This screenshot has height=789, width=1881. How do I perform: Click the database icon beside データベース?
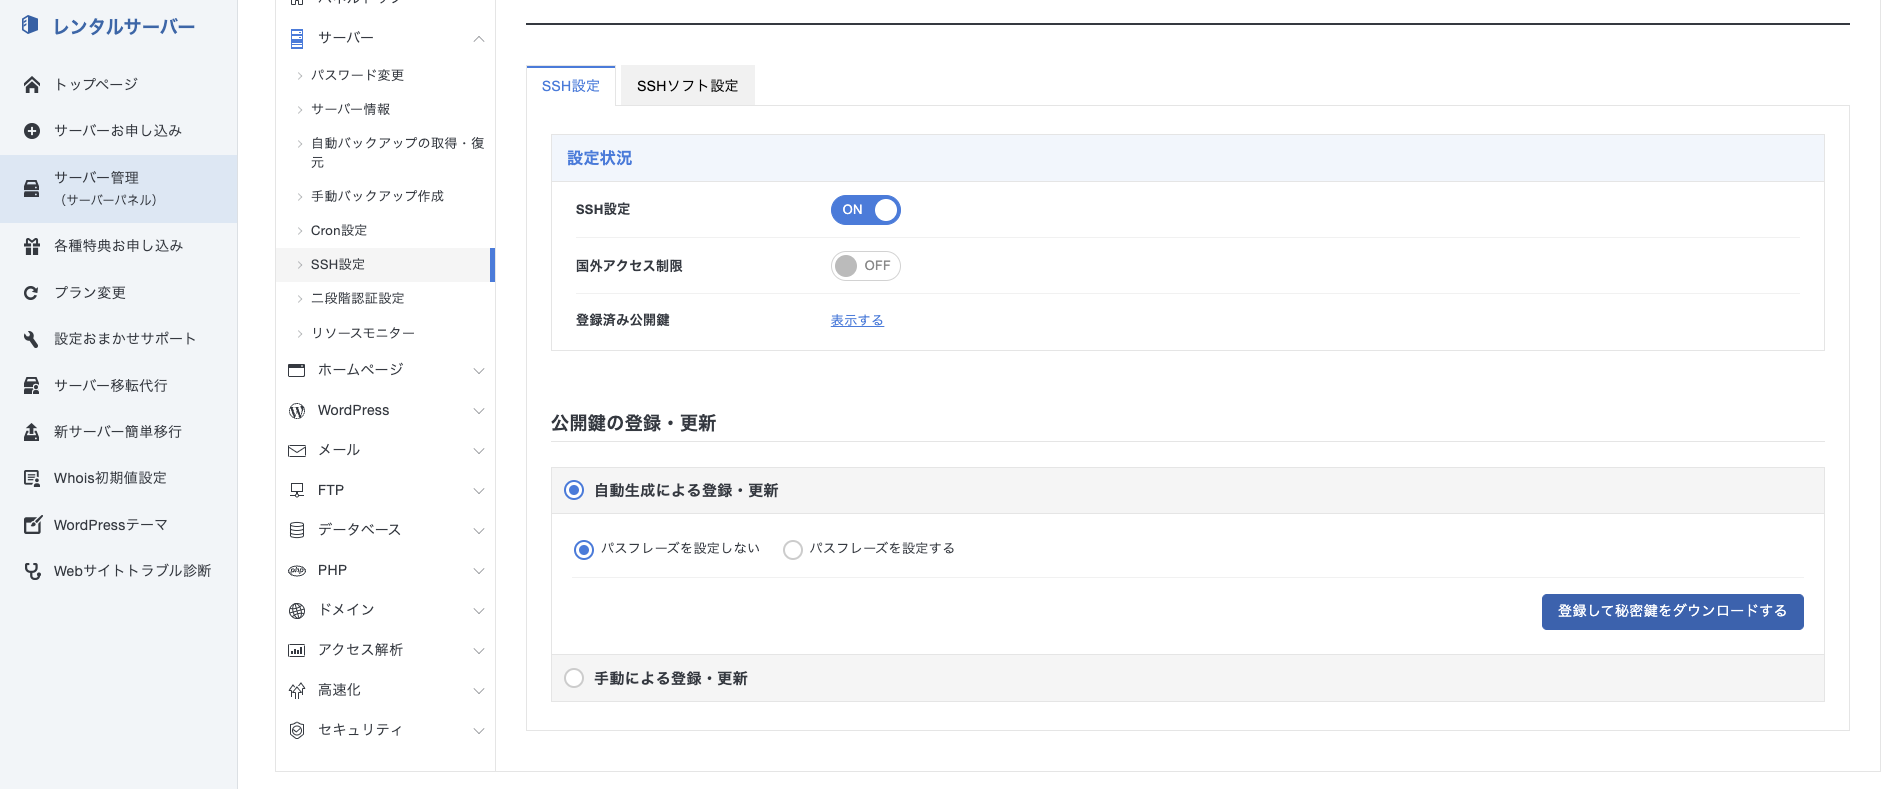point(297,530)
